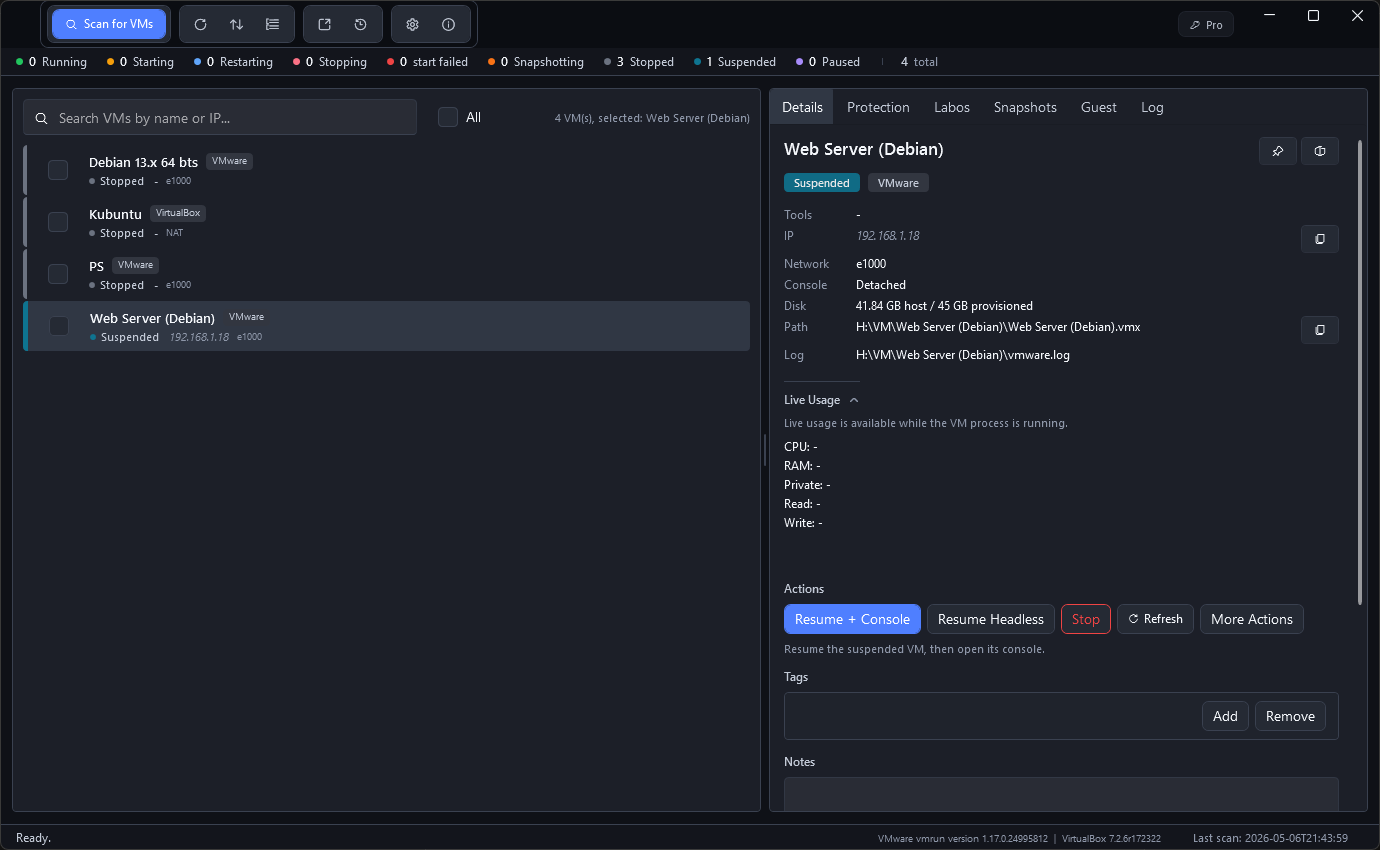1380x850 pixels.
Task: Click the split-panel icon beside the pin
Action: click(1320, 151)
